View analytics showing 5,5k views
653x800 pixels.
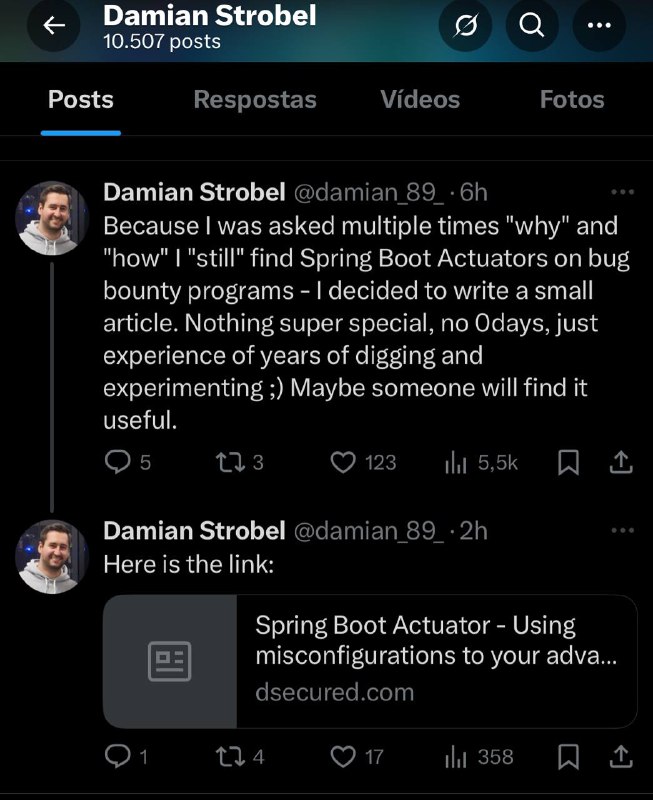457,462
